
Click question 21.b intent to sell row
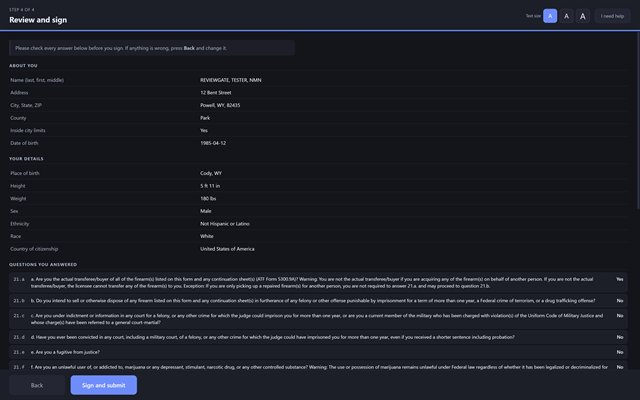click(x=318, y=301)
